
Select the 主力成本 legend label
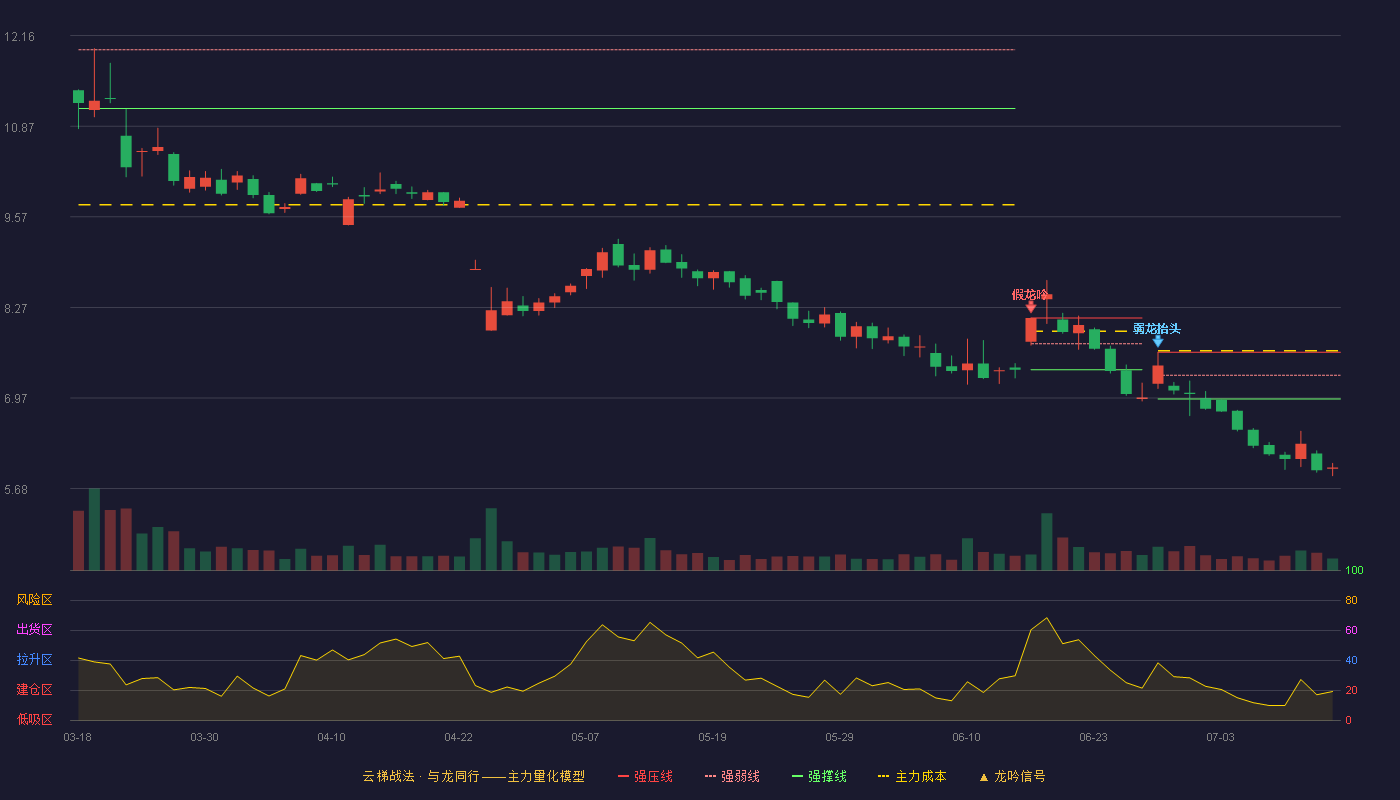coord(920,776)
